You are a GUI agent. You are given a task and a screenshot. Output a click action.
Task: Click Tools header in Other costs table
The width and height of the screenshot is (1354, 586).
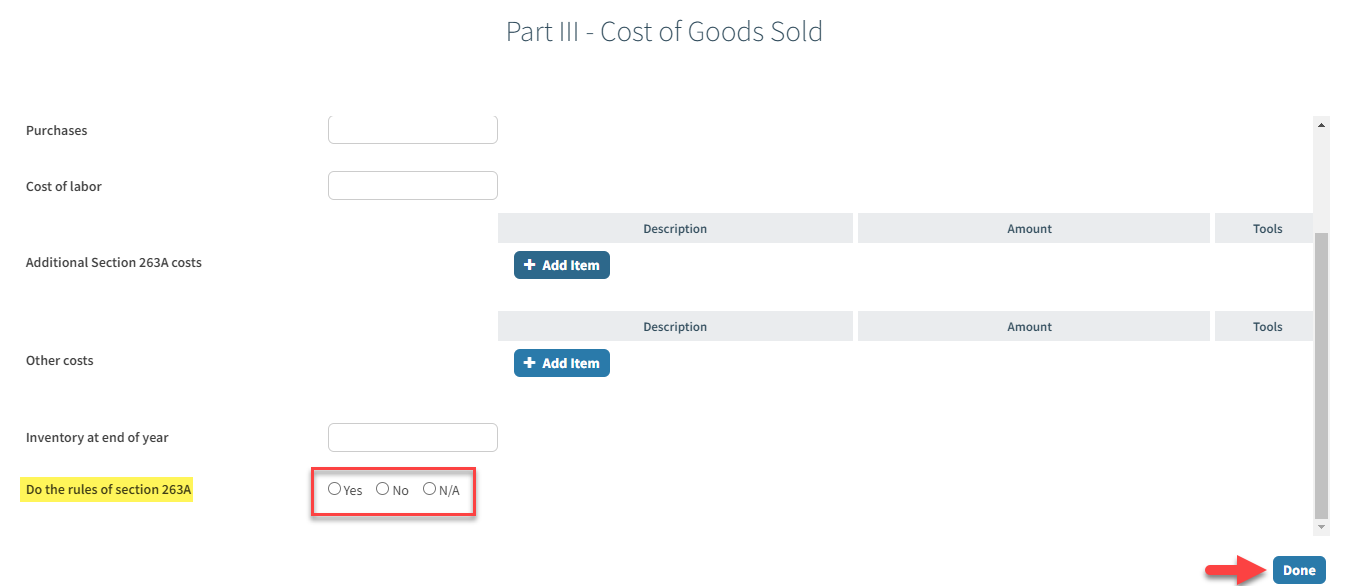click(x=1267, y=327)
